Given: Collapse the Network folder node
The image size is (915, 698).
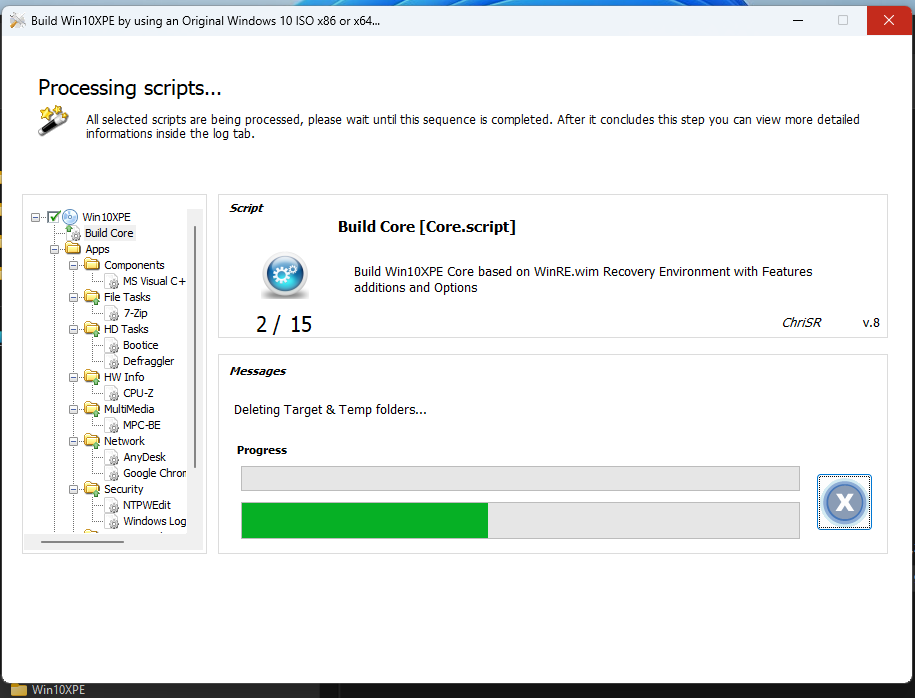Looking at the screenshot, I should click(x=74, y=441).
